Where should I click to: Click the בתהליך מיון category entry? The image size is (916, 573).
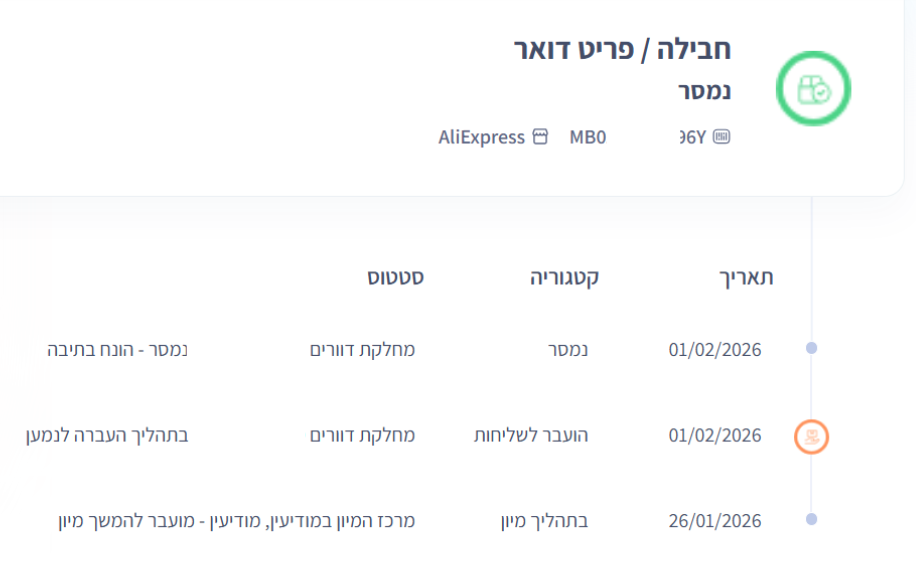[x=544, y=521]
